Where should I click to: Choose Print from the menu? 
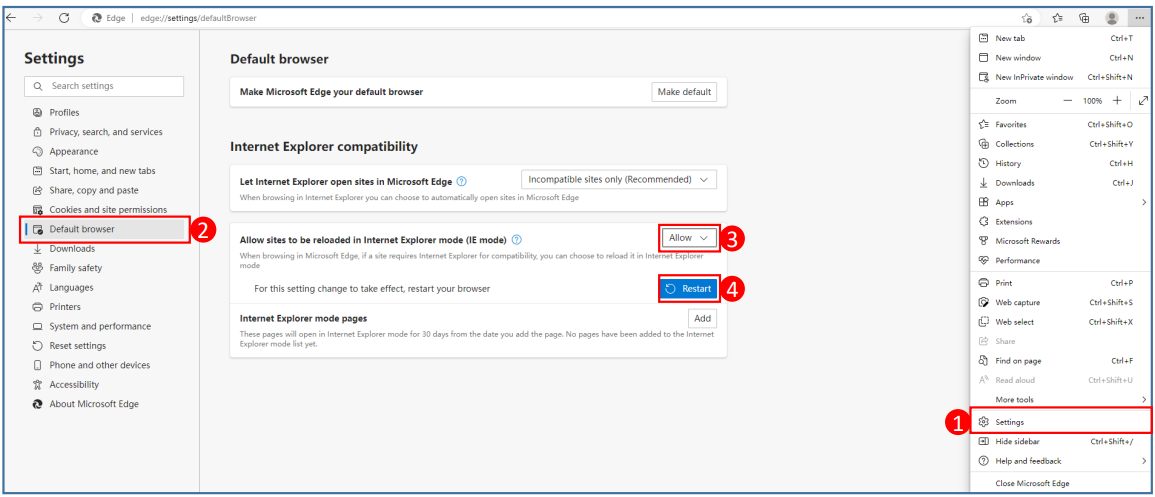tap(1059, 283)
